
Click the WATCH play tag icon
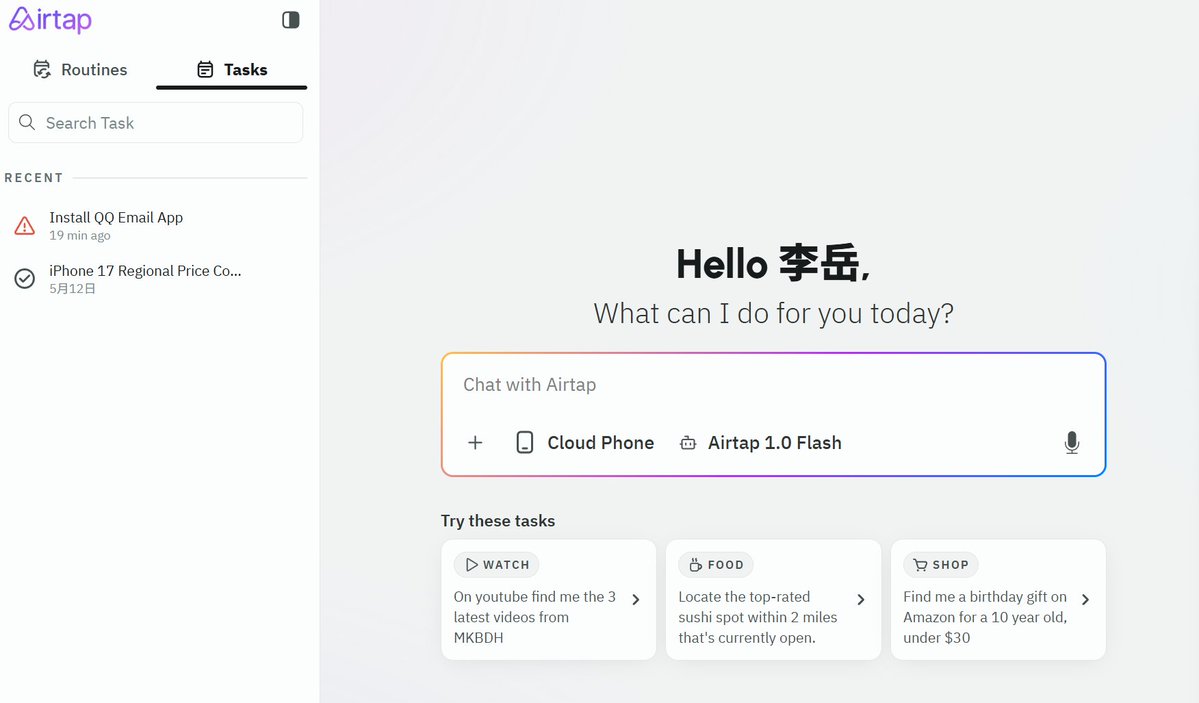[x=472, y=565]
